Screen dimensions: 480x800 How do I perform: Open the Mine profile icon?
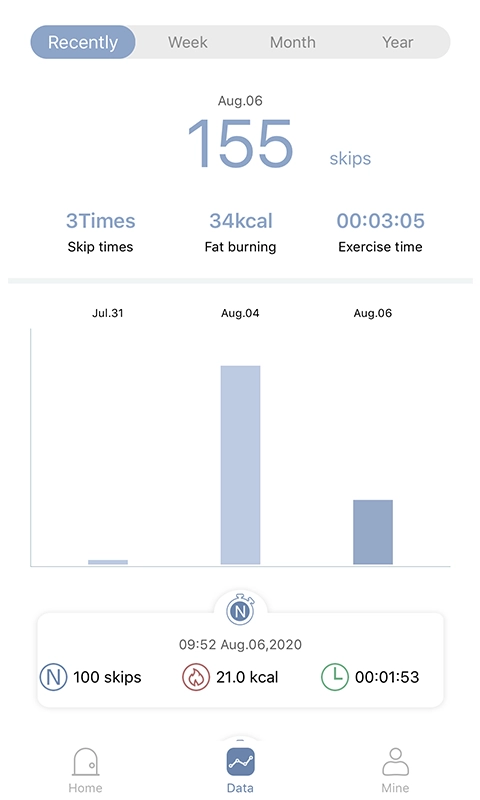(395, 762)
